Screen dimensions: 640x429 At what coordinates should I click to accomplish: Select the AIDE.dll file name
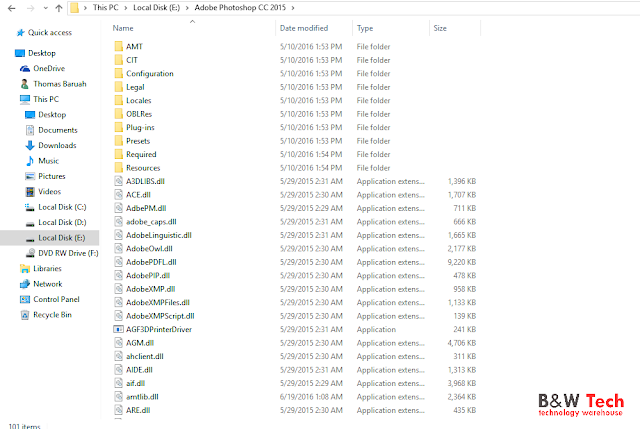139,370
